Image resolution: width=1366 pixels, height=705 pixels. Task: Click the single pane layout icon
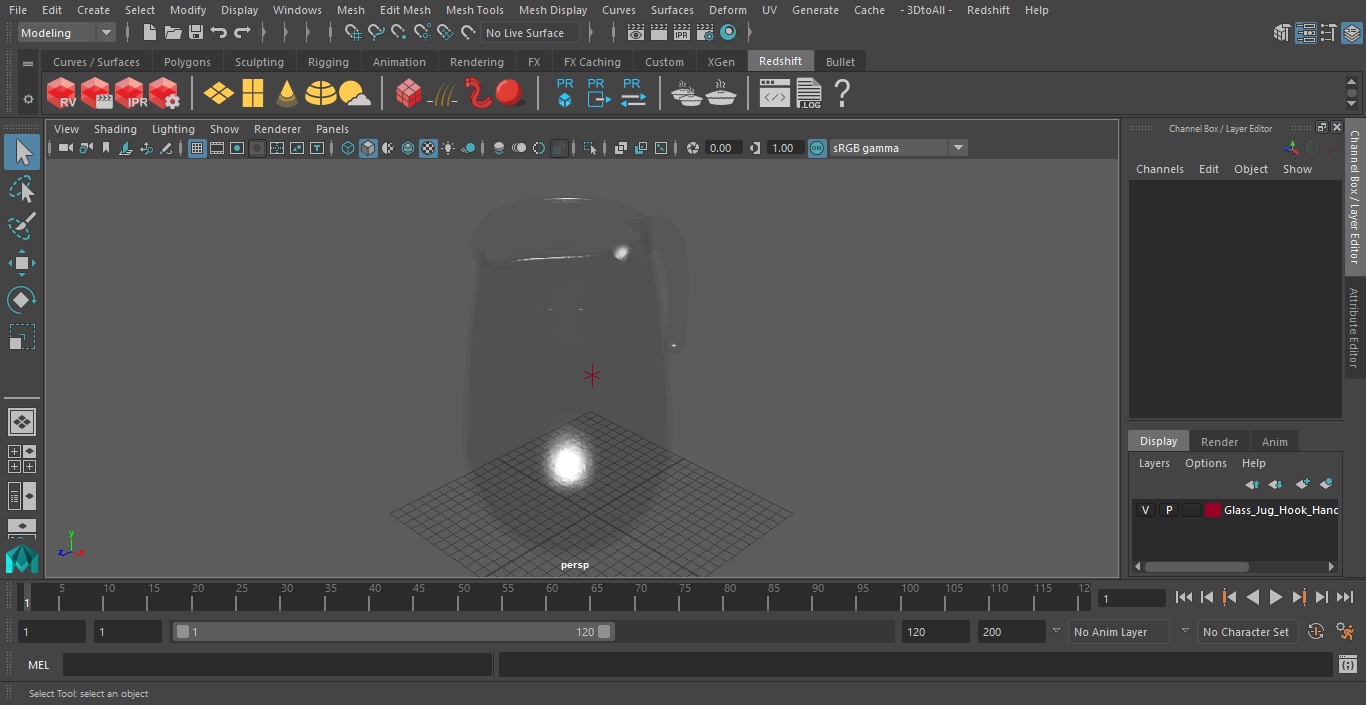[x=21, y=422]
